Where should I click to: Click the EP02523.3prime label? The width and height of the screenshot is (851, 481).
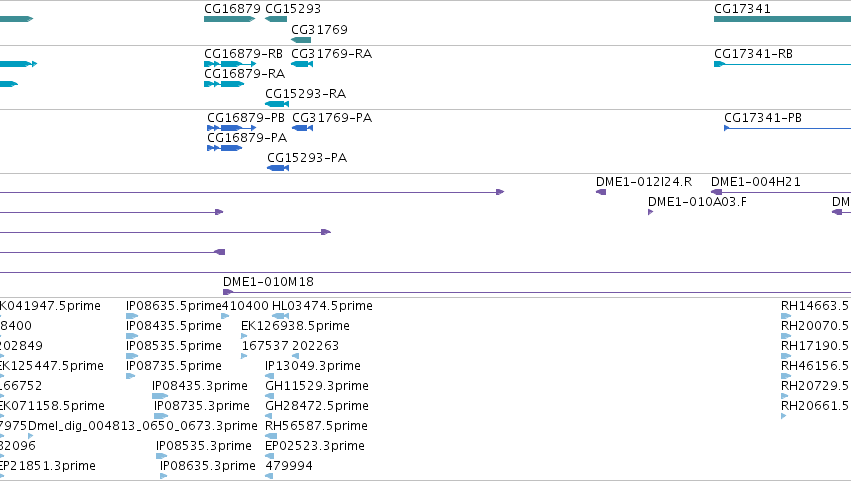click(315, 446)
